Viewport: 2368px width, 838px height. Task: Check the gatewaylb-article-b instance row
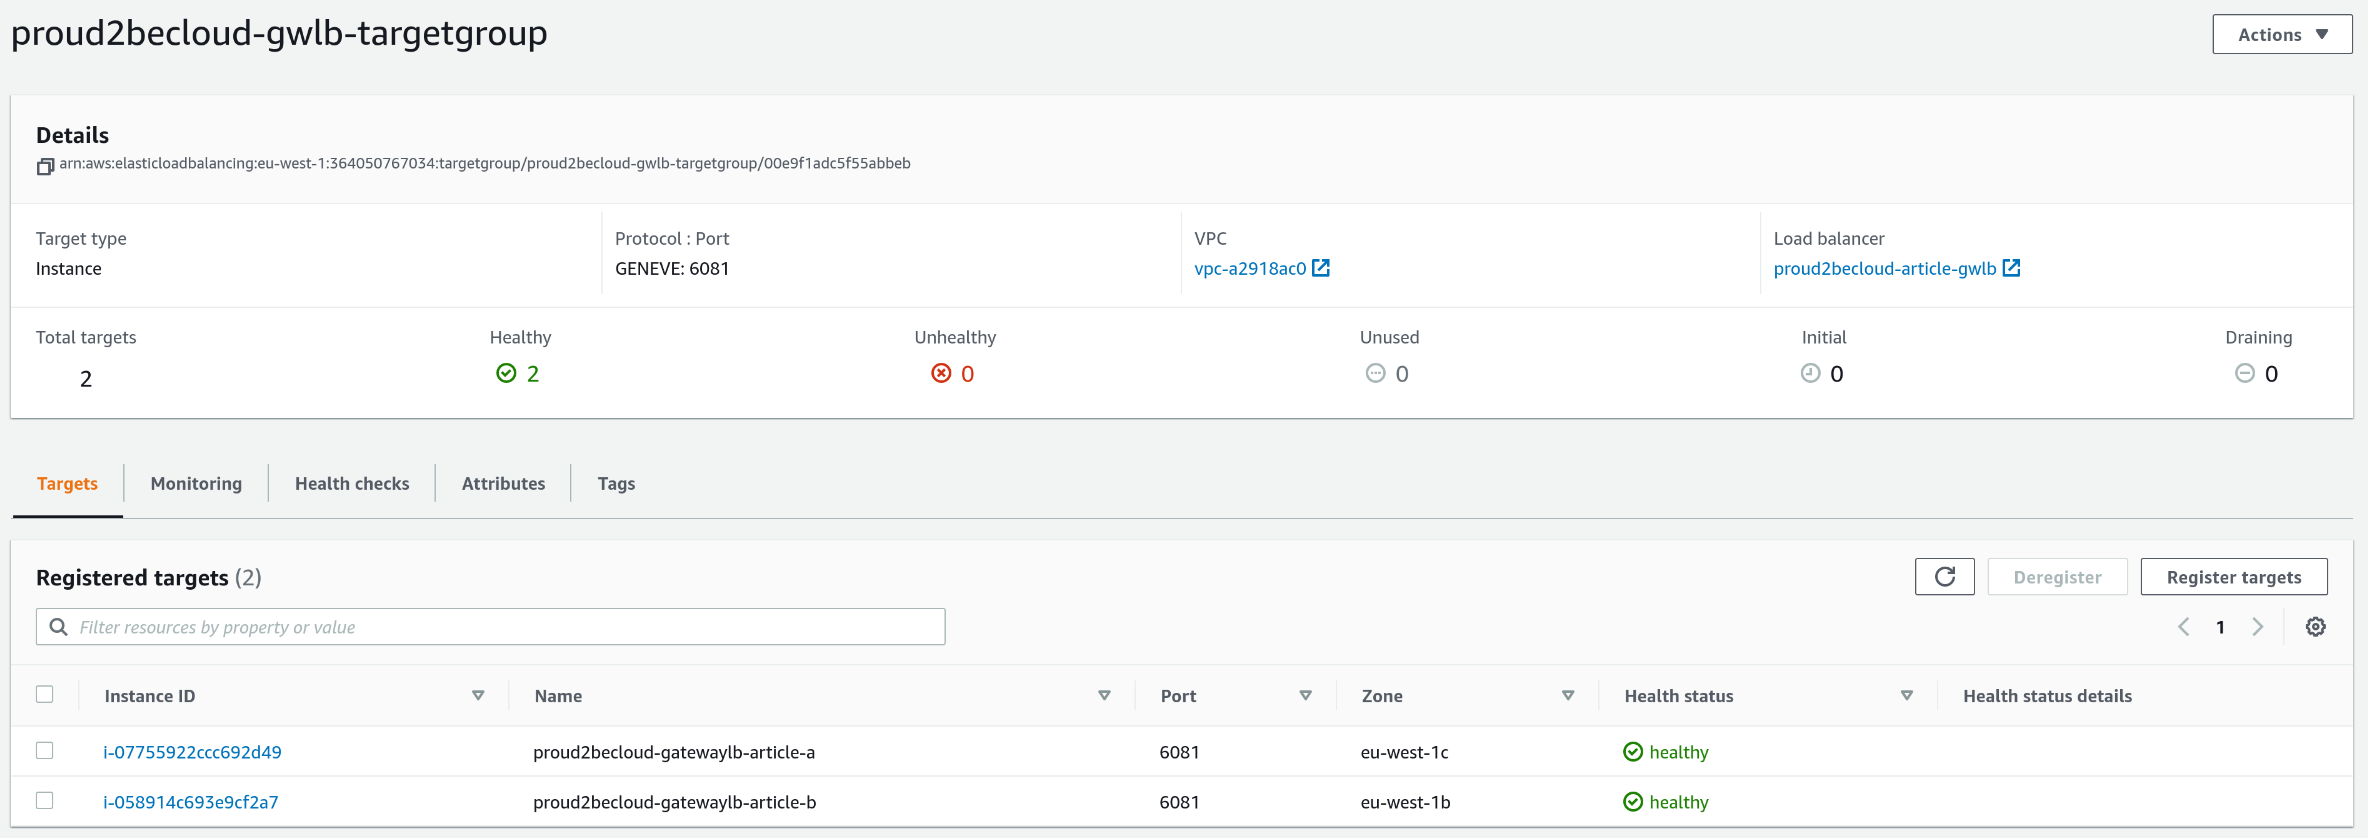click(45, 800)
